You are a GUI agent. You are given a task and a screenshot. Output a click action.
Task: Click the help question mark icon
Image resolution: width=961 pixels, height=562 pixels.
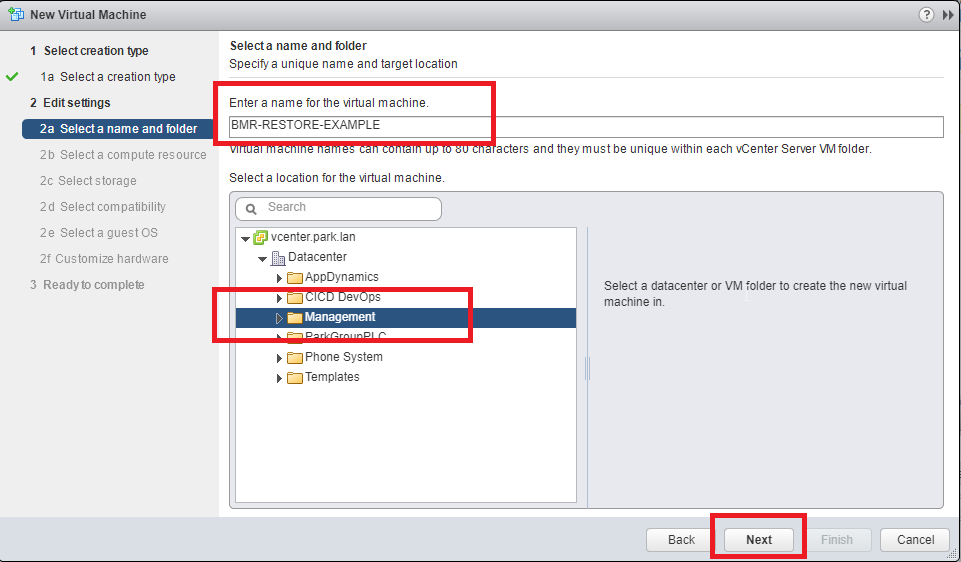tap(926, 15)
